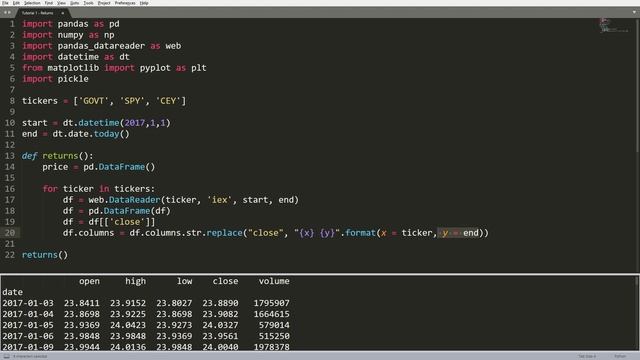Click the 'close' column string on line 19
The width and height of the screenshot is (640, 360).
coord(127,222)
